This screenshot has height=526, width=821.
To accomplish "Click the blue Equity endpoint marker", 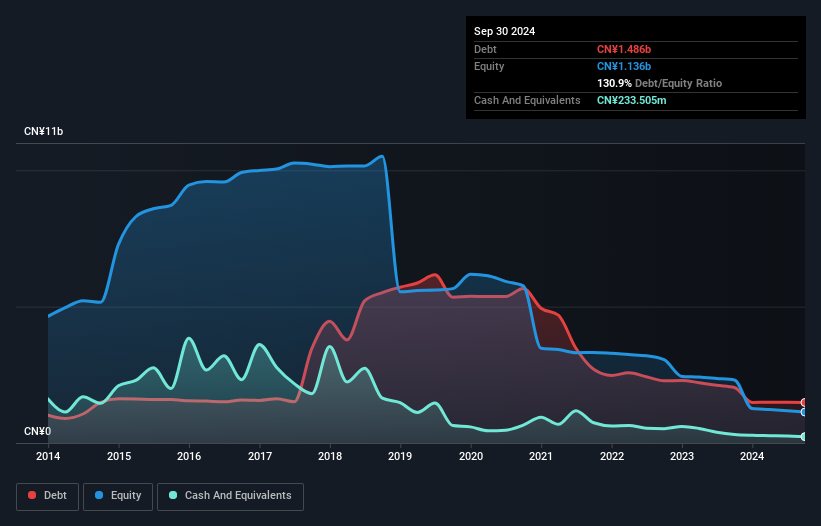I will 804,412.
